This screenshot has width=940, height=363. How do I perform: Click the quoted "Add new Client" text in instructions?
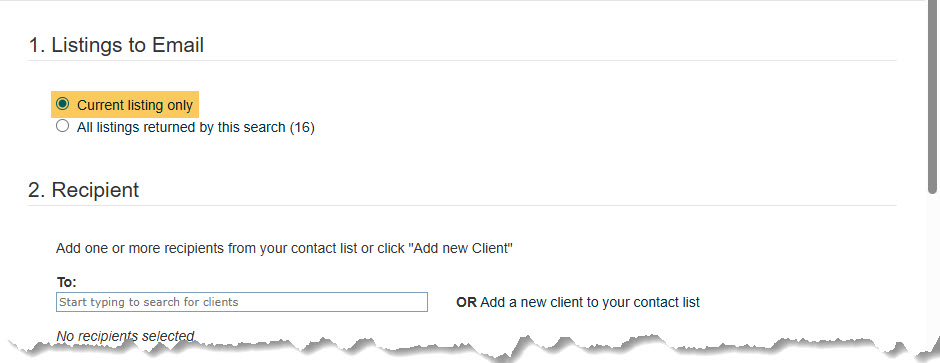[x=460, y=249]
